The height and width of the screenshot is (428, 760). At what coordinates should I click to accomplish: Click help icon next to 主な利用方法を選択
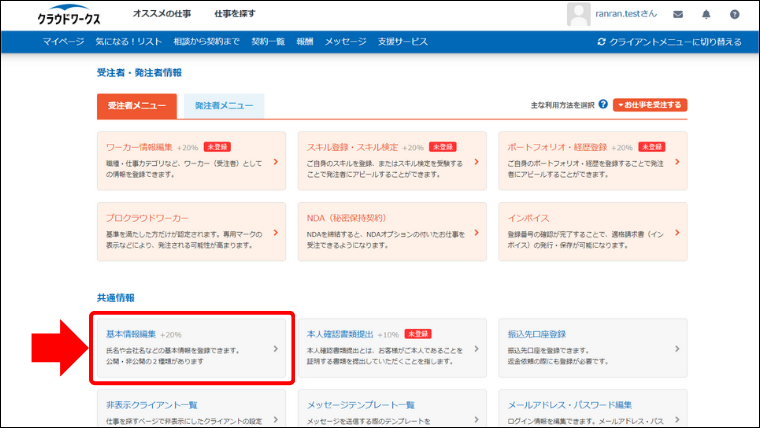603,104
